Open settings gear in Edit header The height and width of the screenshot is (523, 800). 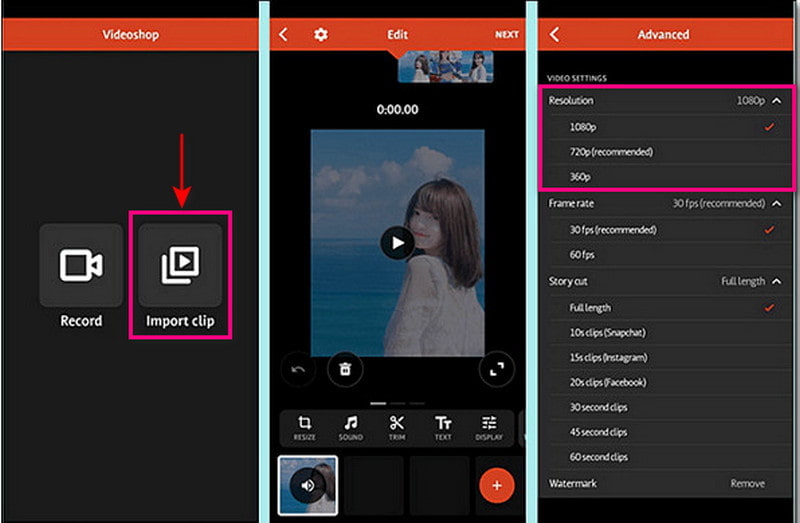pyautogui.click(x=321, y=35)
